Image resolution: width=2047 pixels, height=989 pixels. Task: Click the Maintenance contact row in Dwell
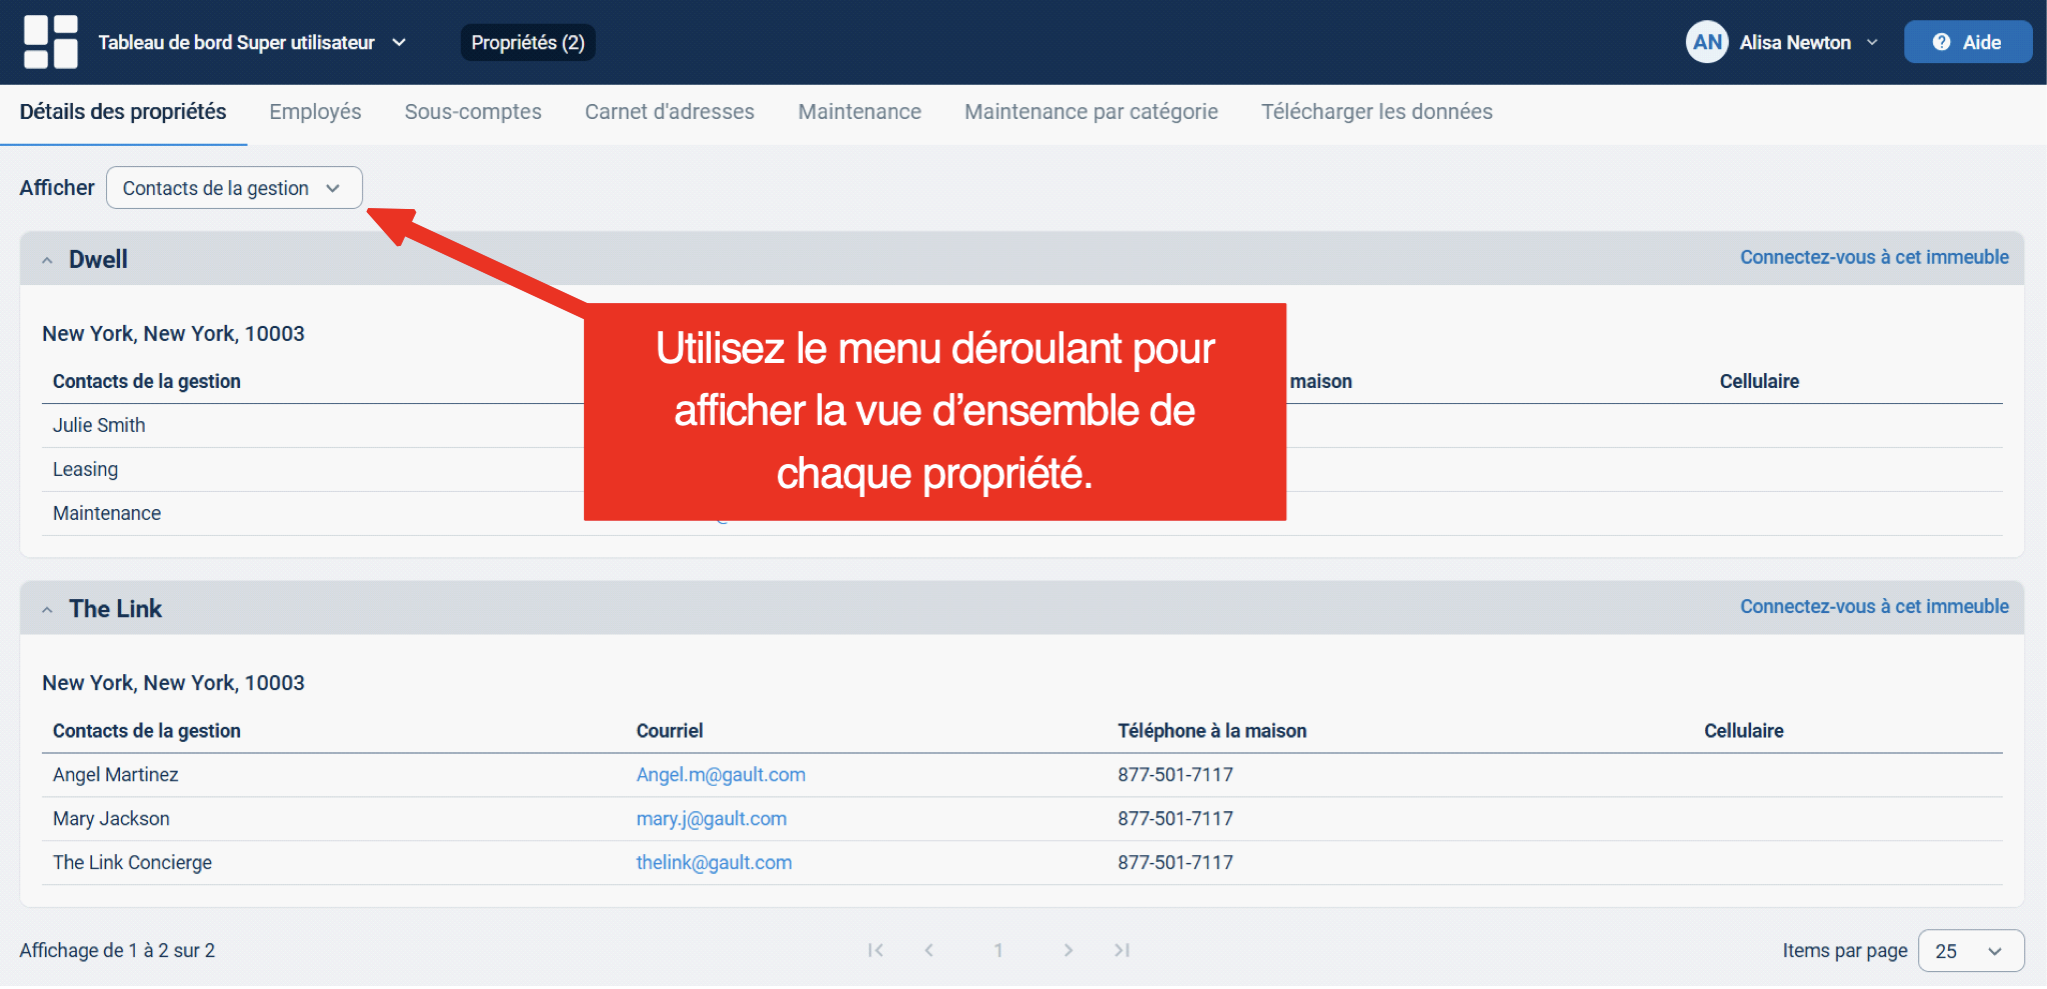(1022, 514)
